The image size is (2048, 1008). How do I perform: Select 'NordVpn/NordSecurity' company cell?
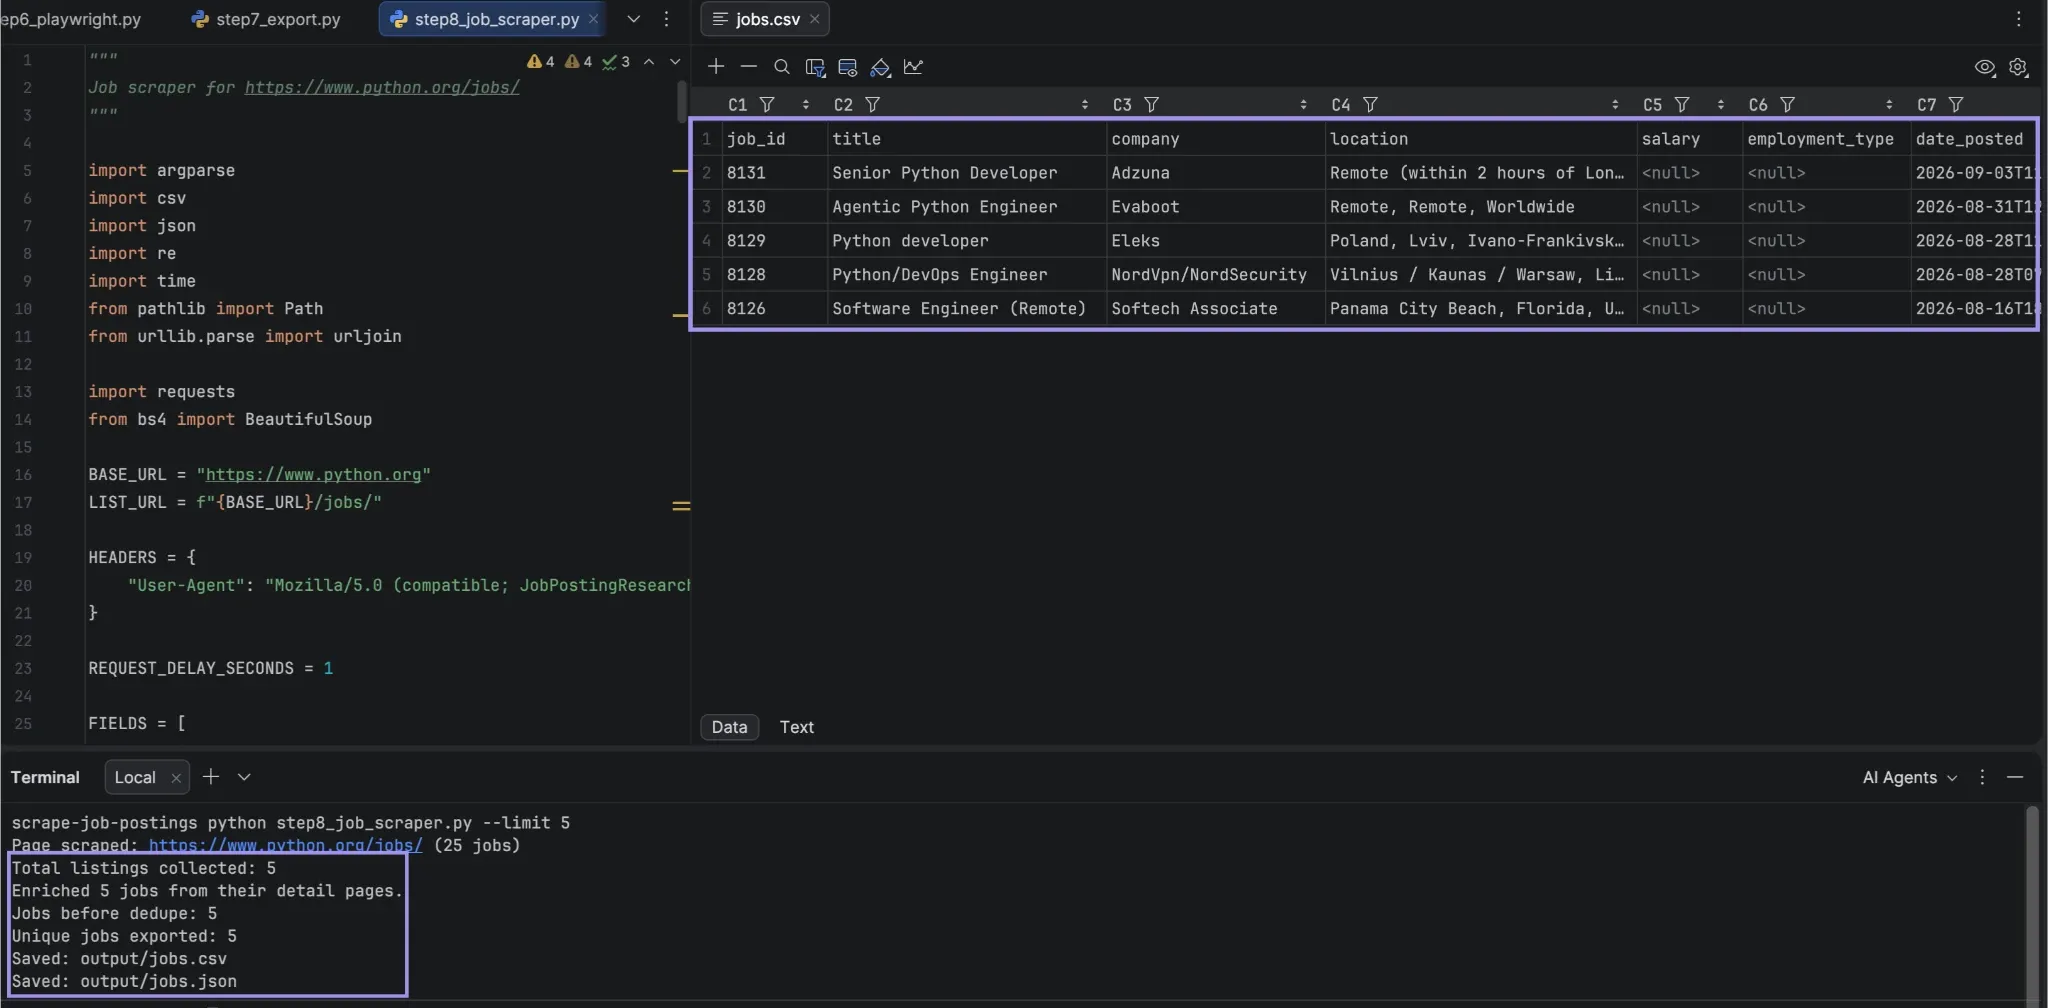1216,275
